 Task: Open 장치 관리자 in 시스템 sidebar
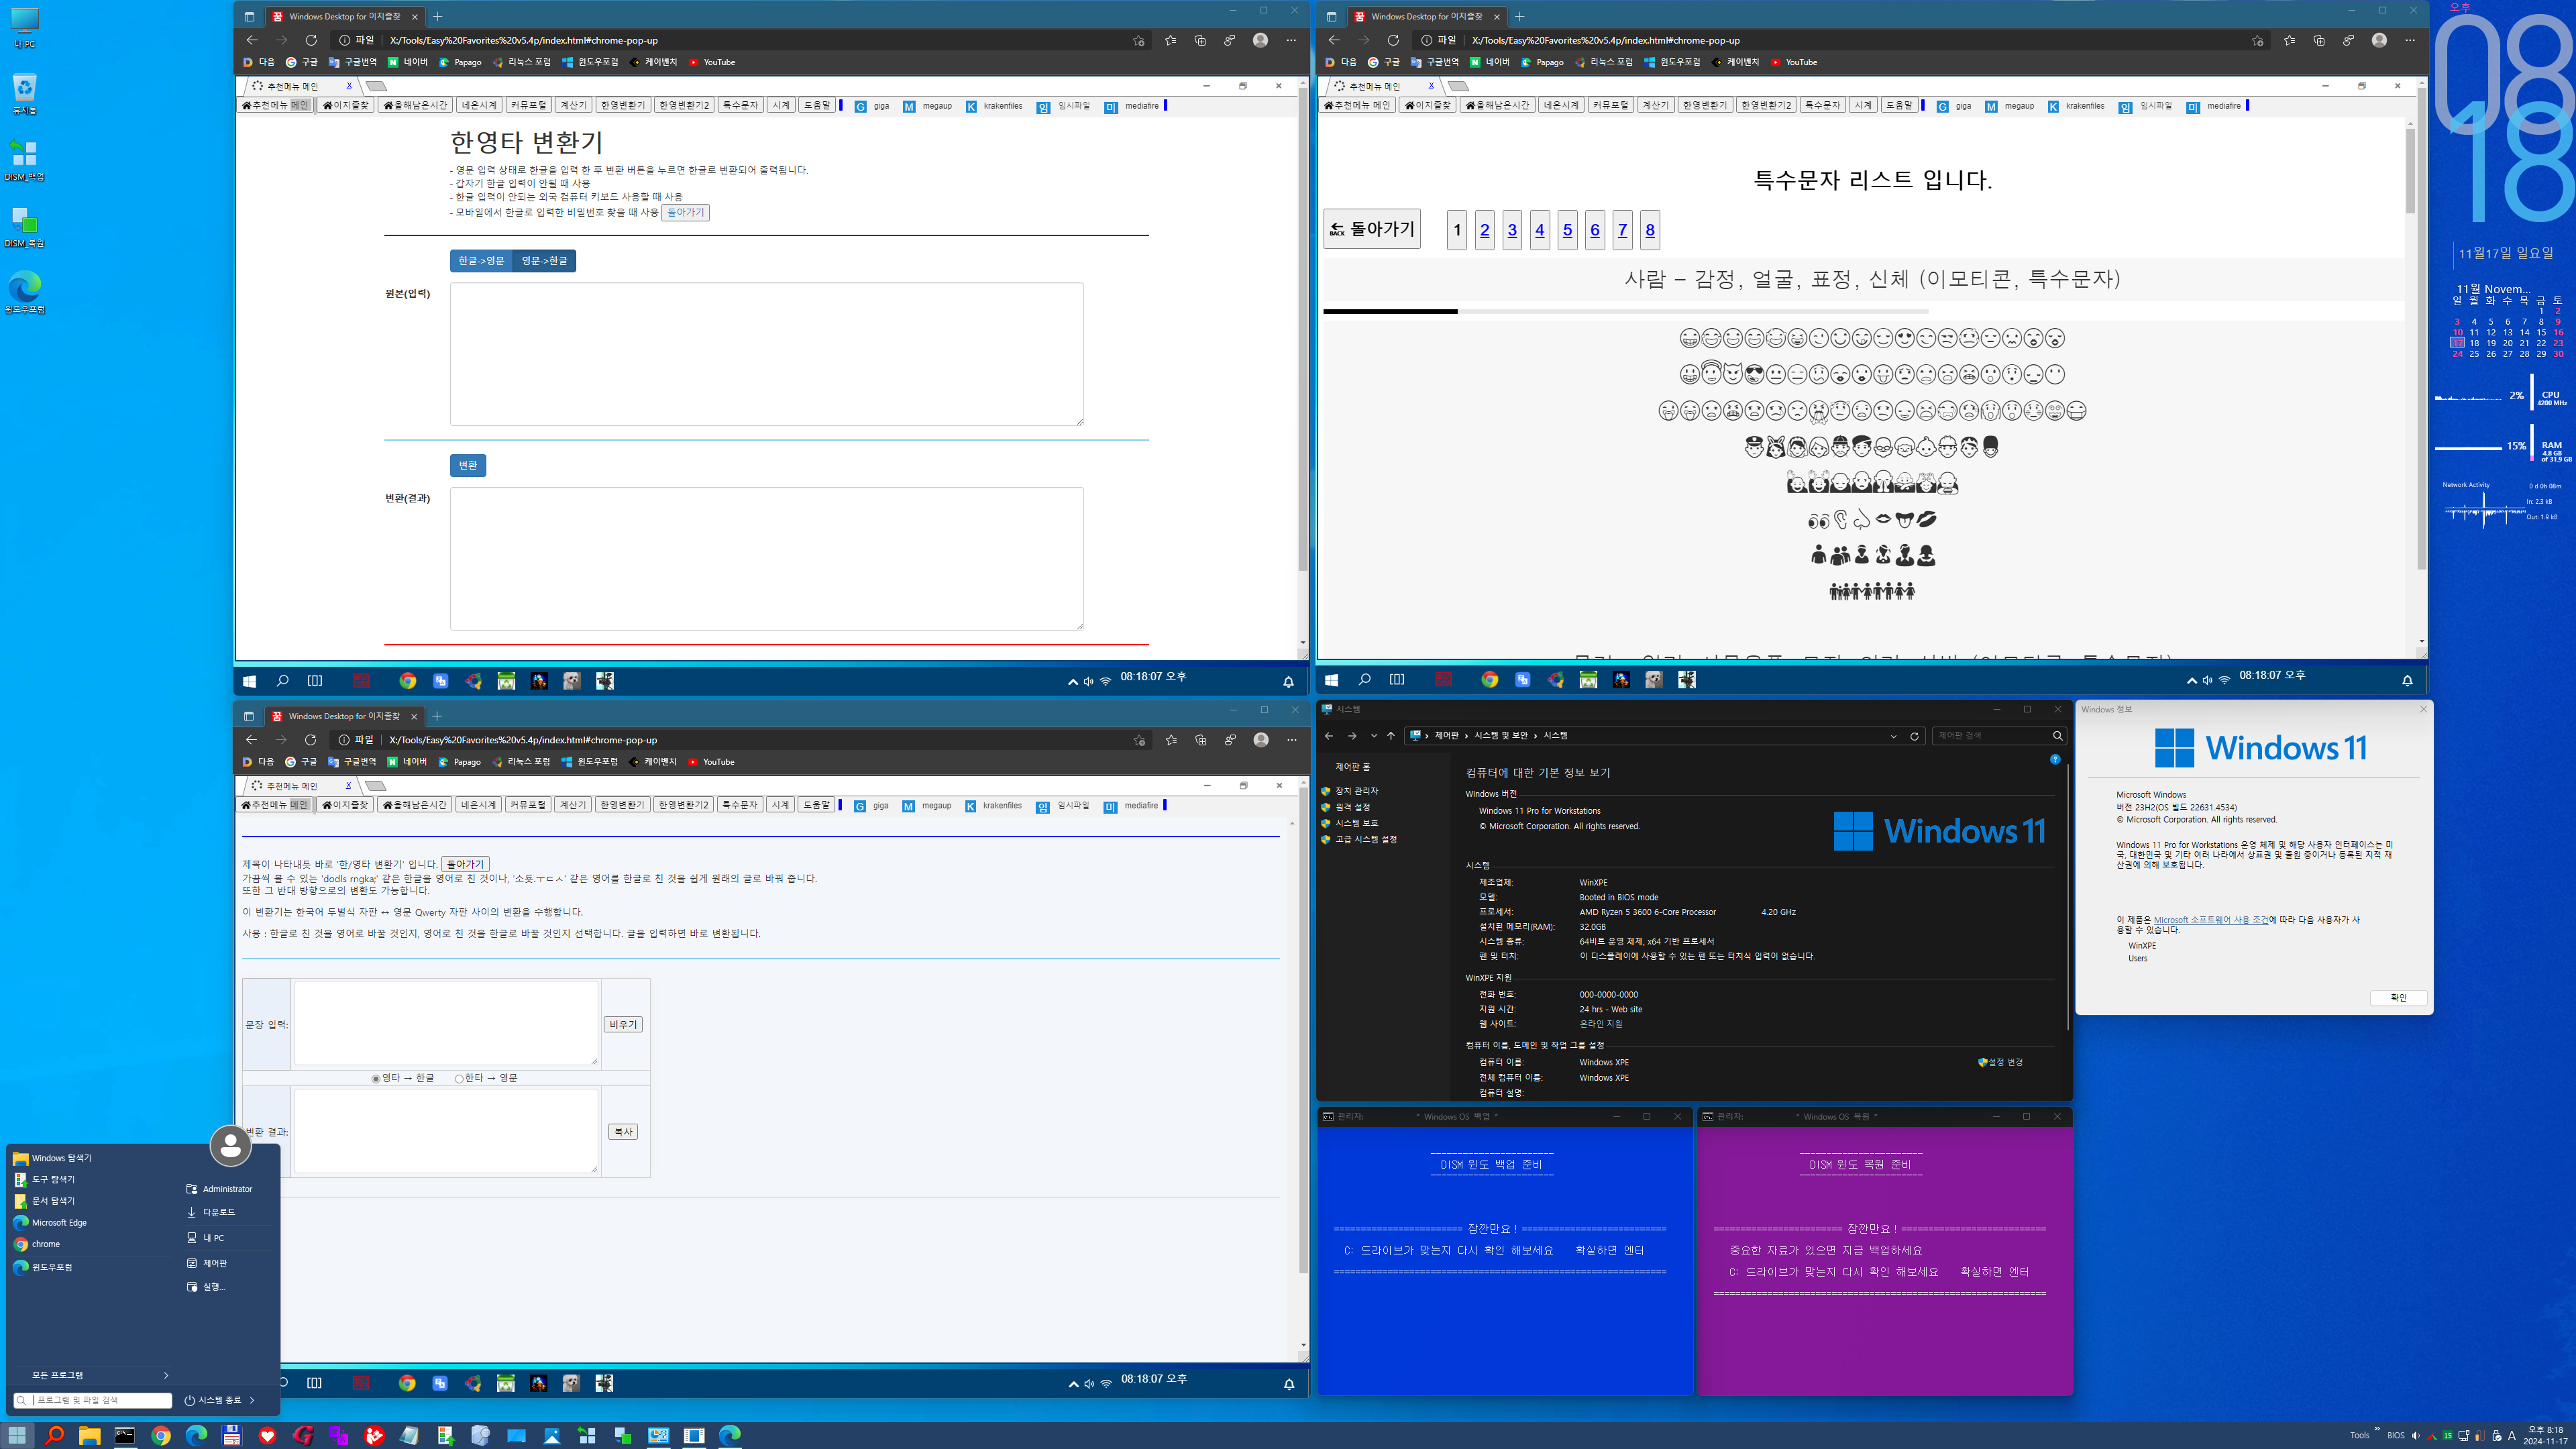click(x=1356, y=791)
